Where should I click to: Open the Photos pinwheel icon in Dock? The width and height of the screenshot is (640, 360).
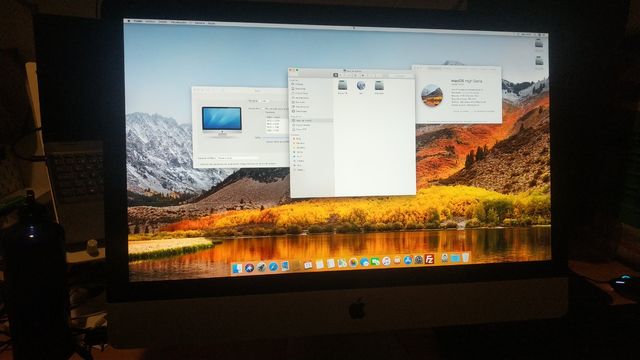pyautogui.click(x=353, y=263)
